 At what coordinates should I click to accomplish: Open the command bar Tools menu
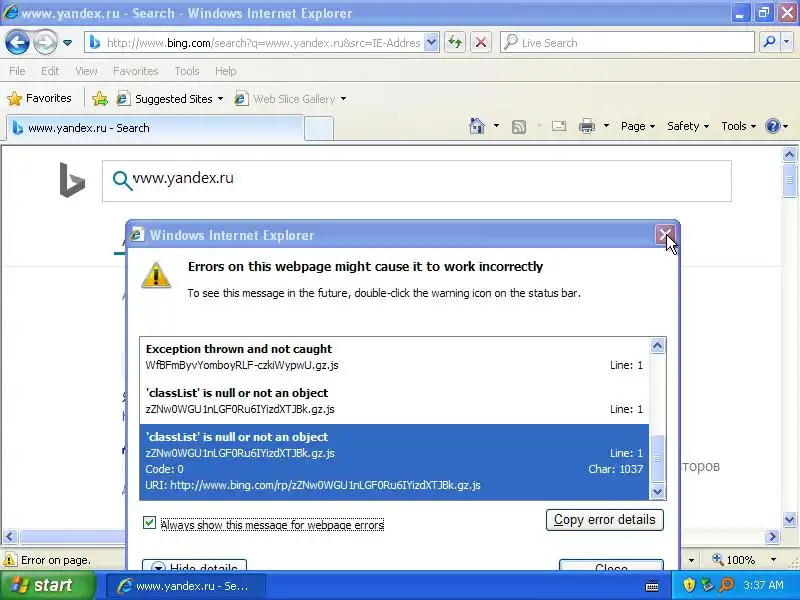point(738,126)
